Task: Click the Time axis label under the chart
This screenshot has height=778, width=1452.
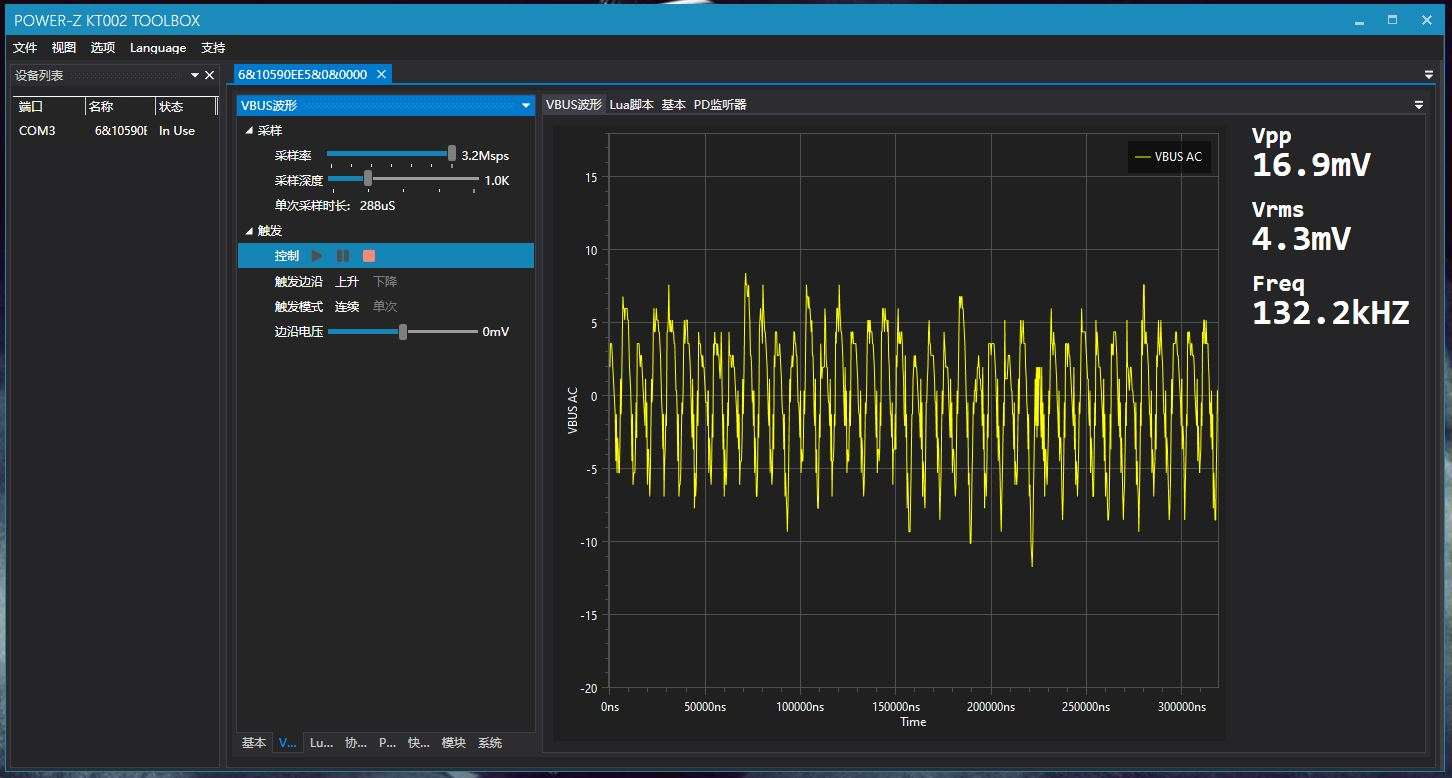Action: [x=913, y=722]
